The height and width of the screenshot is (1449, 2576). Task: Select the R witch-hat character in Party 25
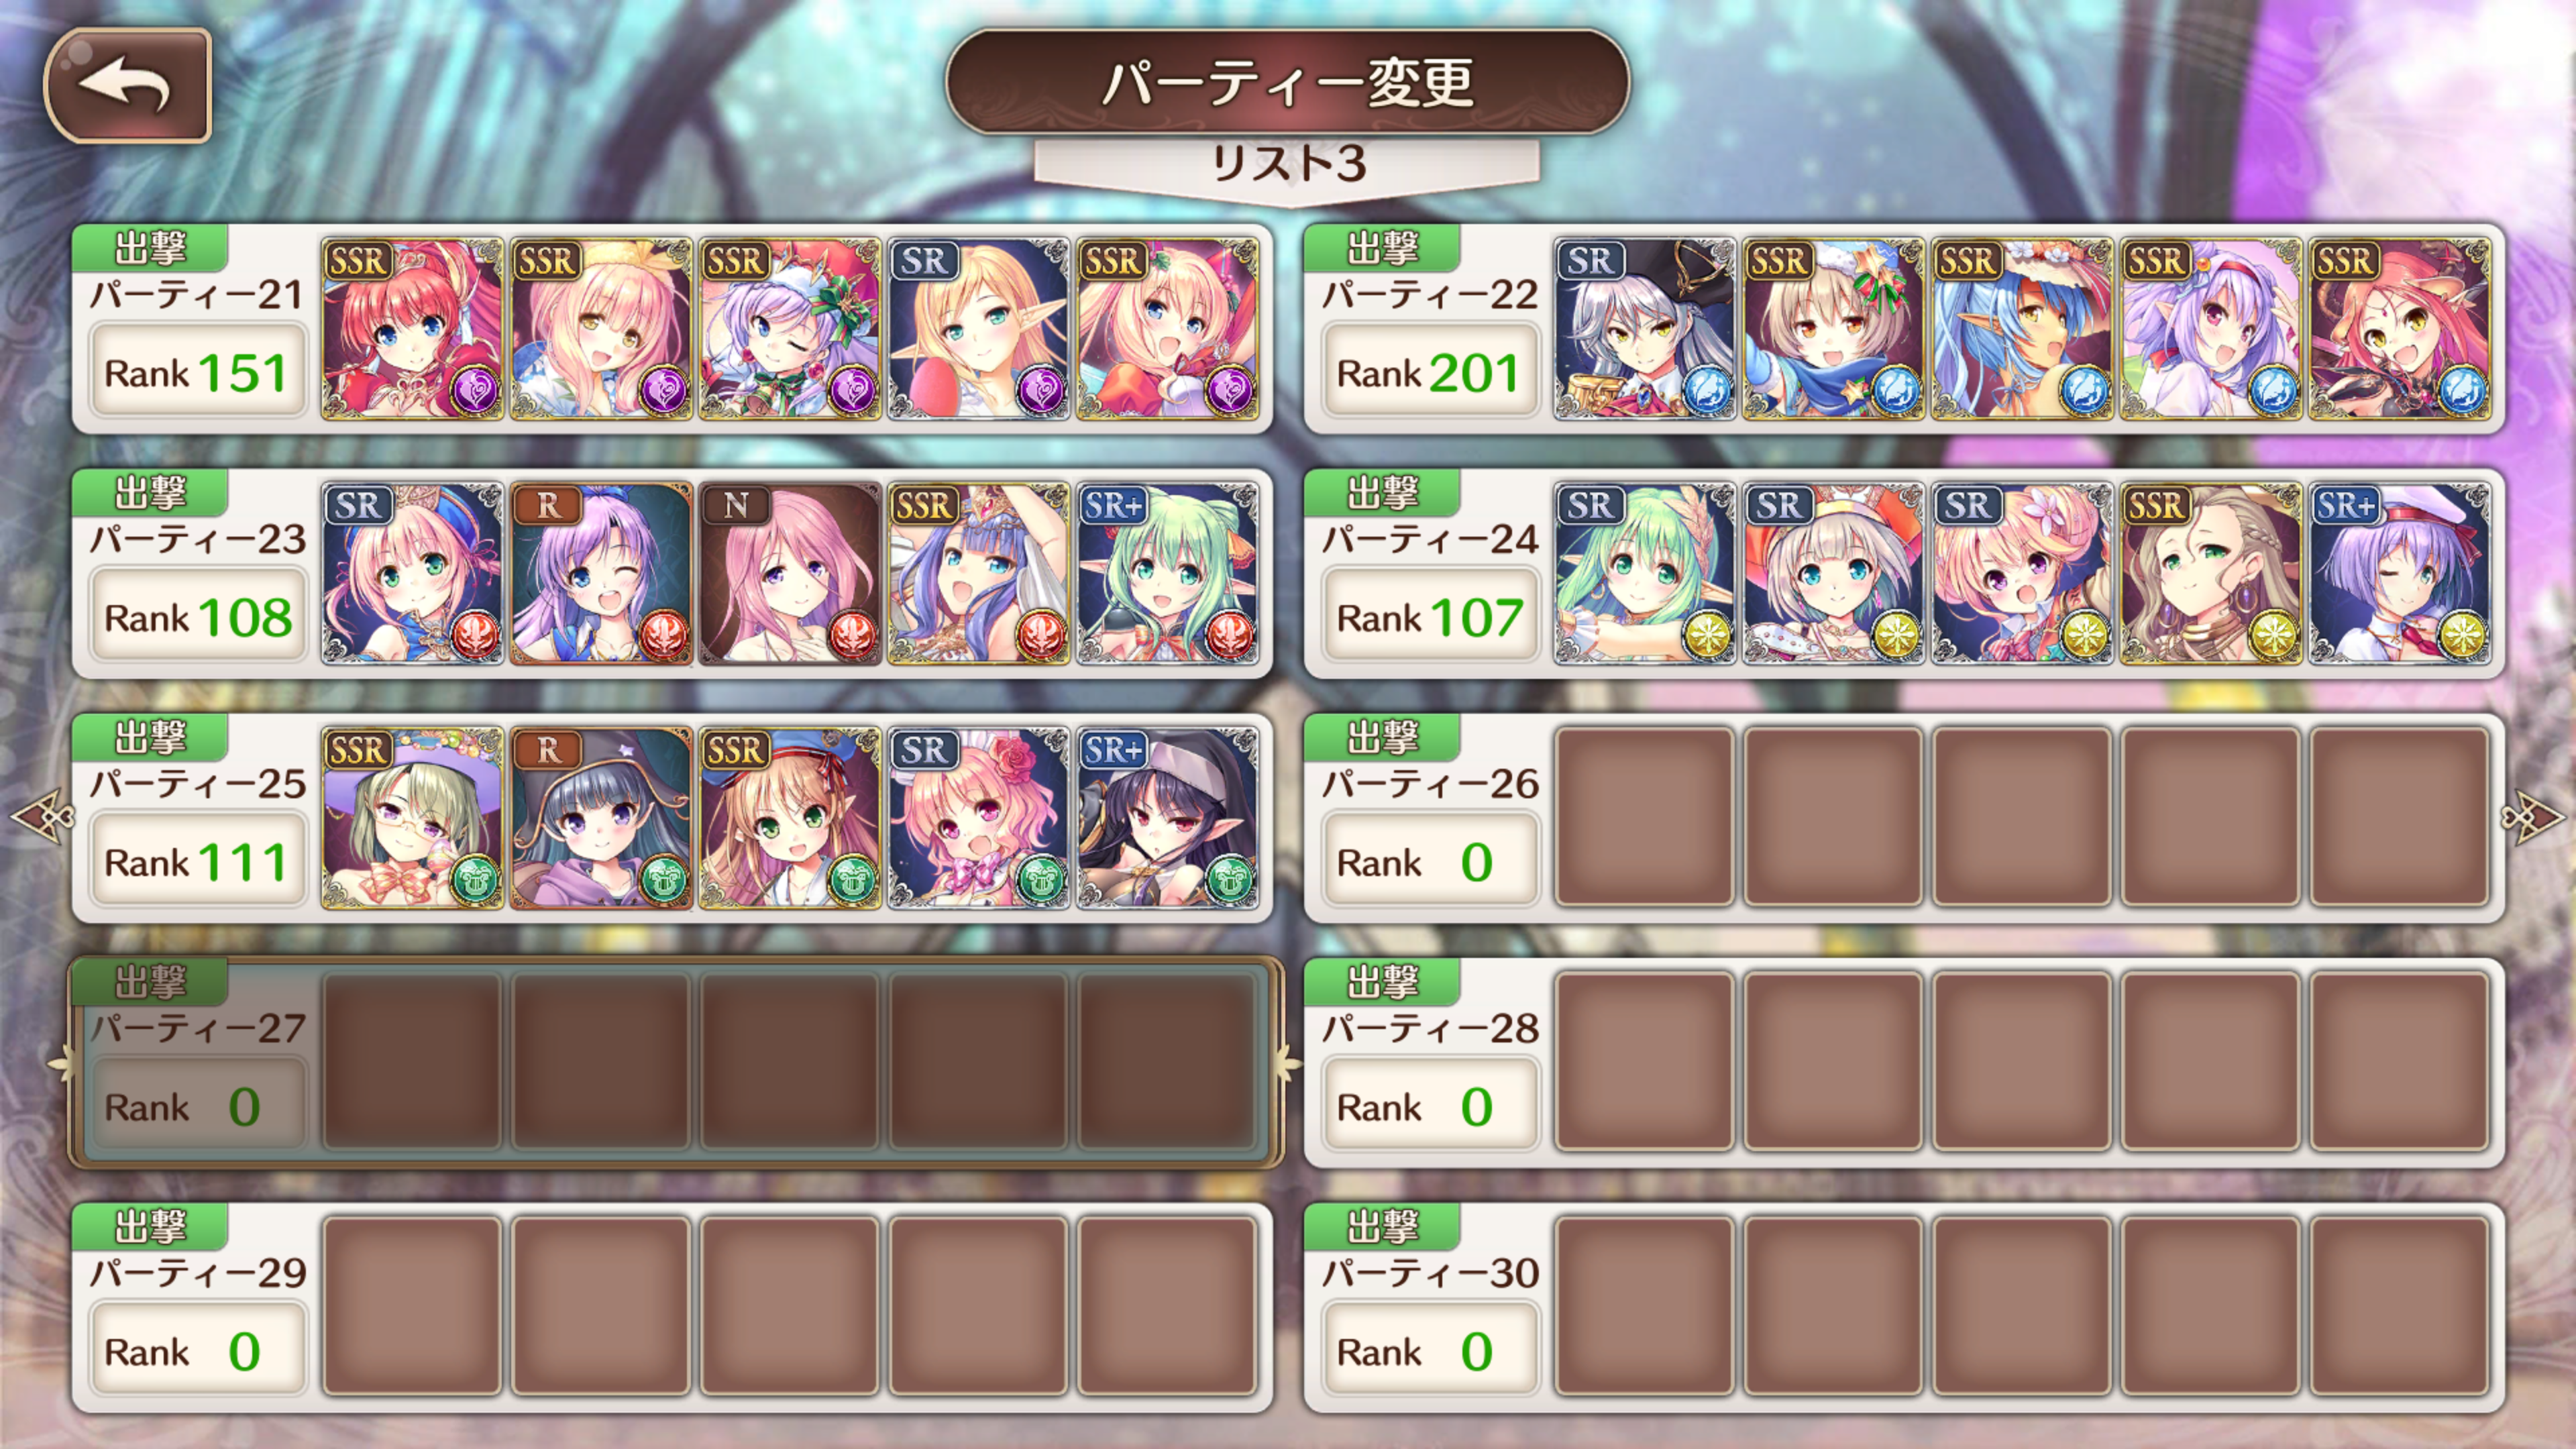(x=601, y=818)
